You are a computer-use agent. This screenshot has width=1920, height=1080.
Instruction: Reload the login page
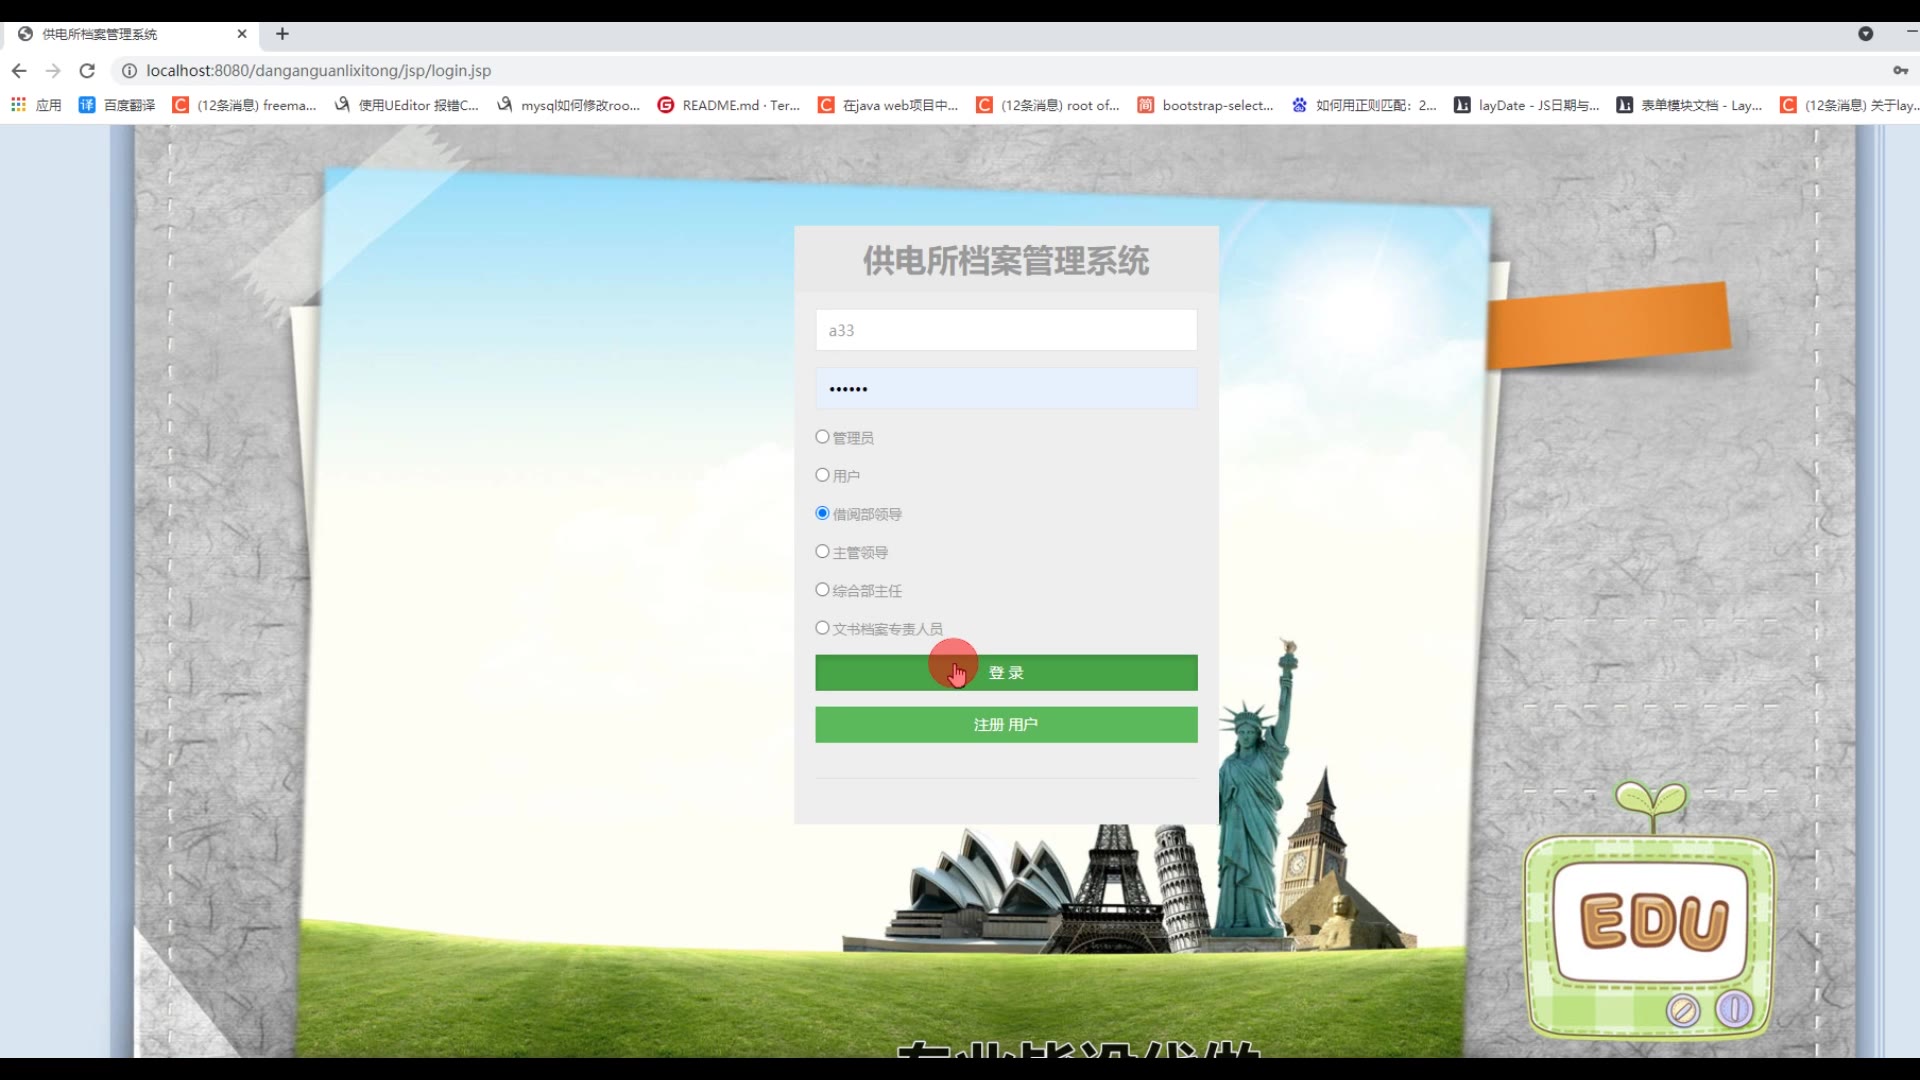(x=87, y=71)
